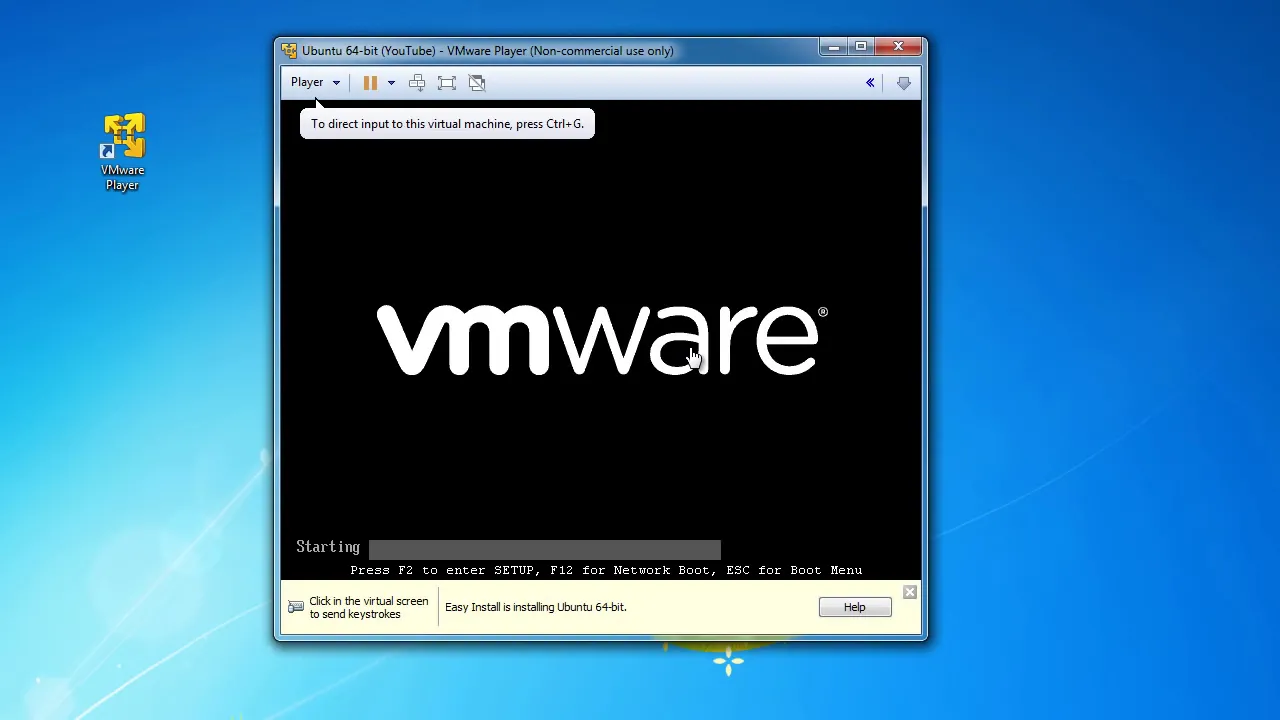Click the window title 'Ubuntu 64-bit (YouTube)'
1280x720 pixels.
368,51
